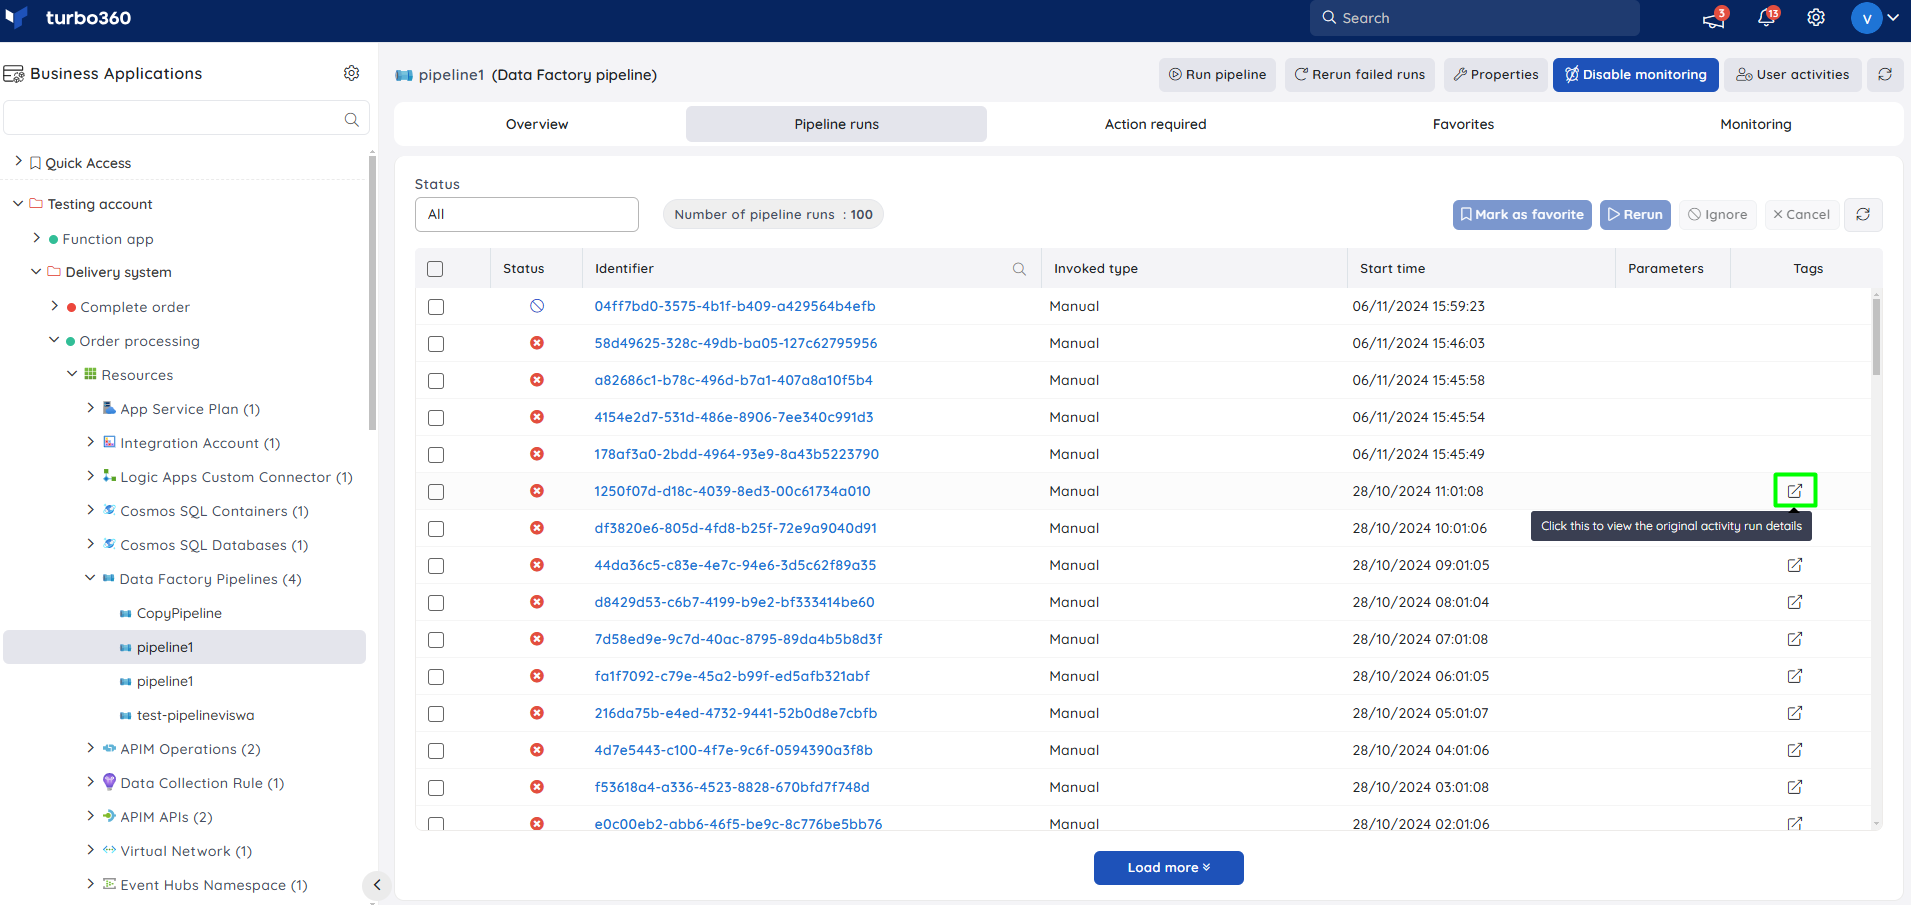This screenshot has width=1911, height=905.
Task: Click the table vertical scrollbar
Action: click(1876, 337)
